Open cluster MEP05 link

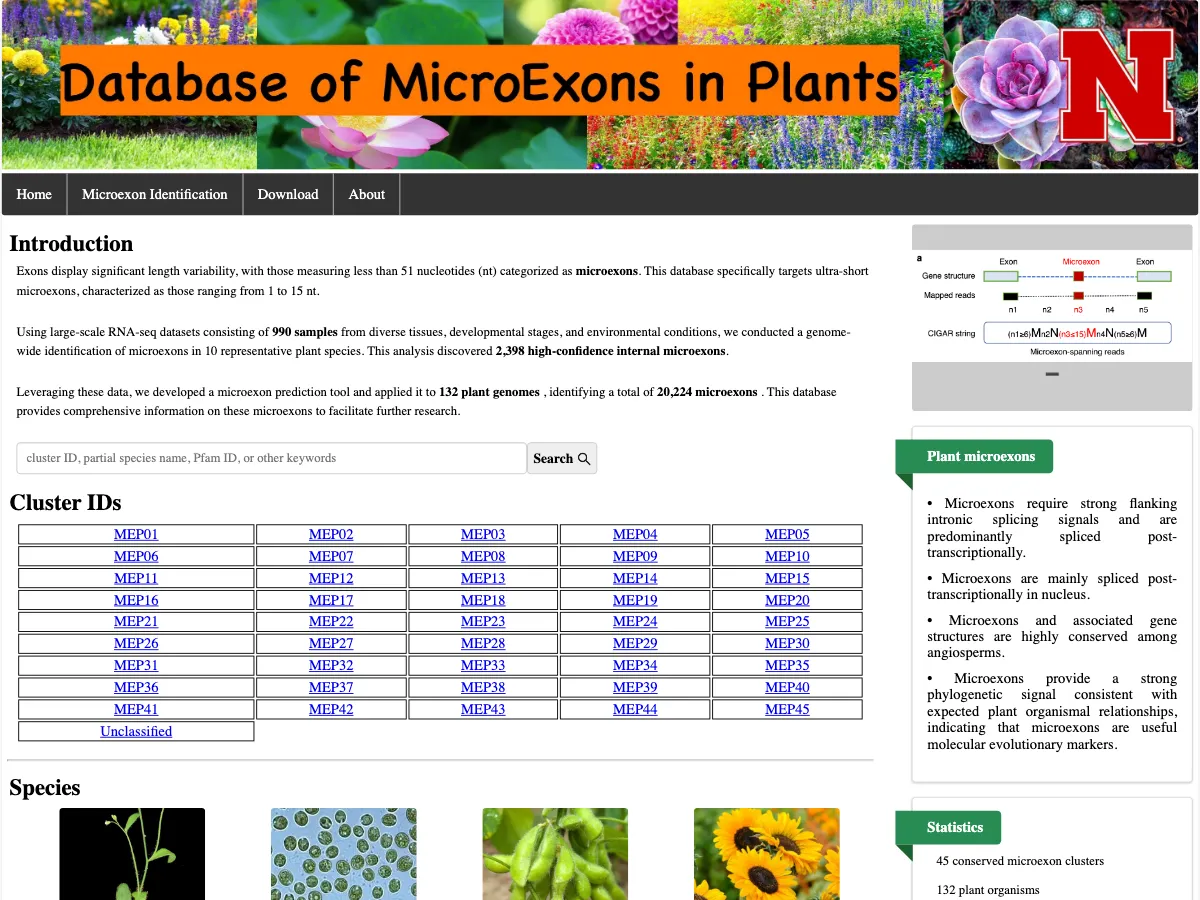787,534
